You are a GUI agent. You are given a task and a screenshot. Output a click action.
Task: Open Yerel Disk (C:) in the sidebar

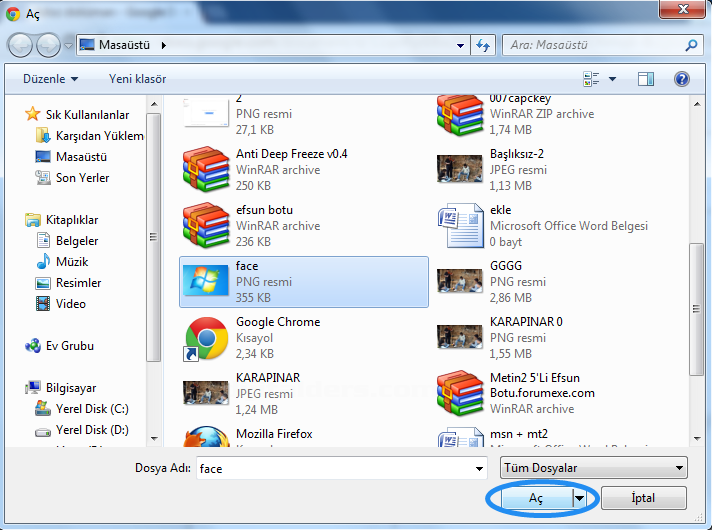coord(91,409)
